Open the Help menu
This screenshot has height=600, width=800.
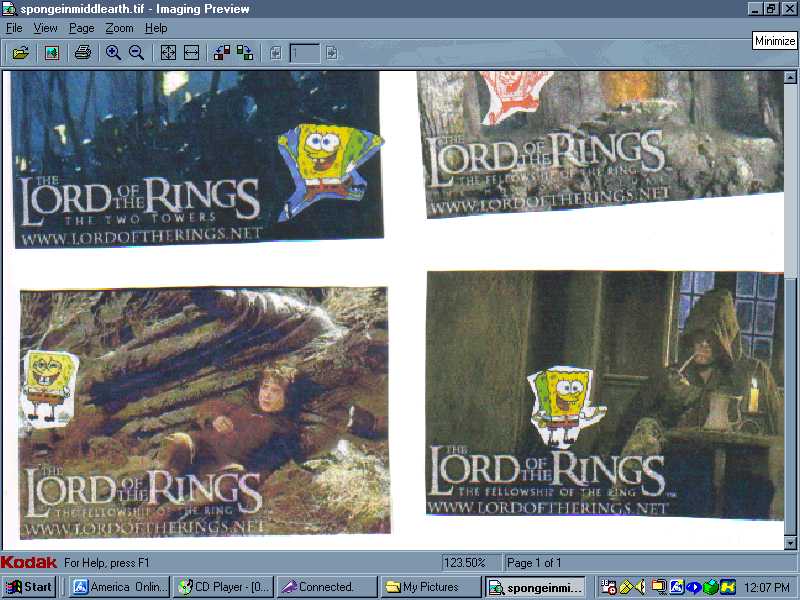156,28
